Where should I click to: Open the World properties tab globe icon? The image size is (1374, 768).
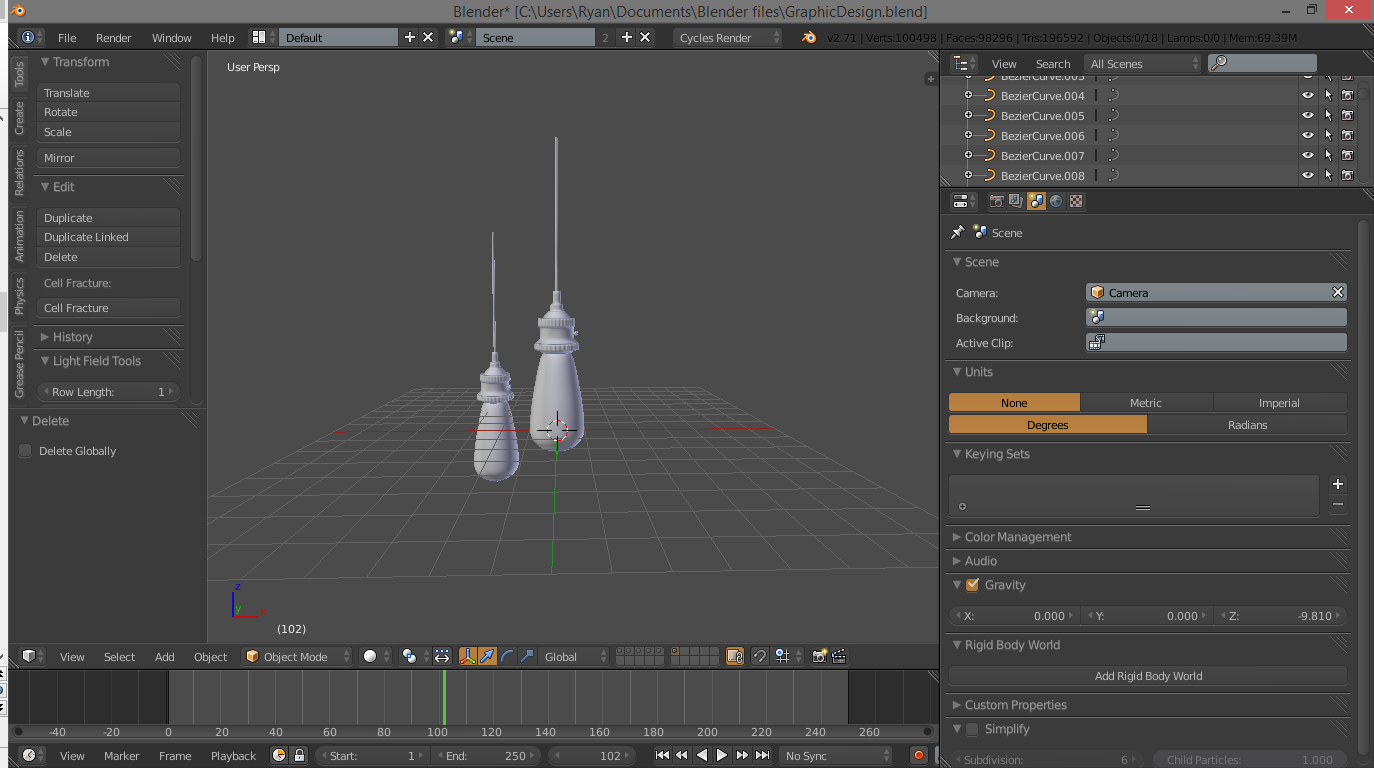pyautogui.click(x=1056, y=201)
